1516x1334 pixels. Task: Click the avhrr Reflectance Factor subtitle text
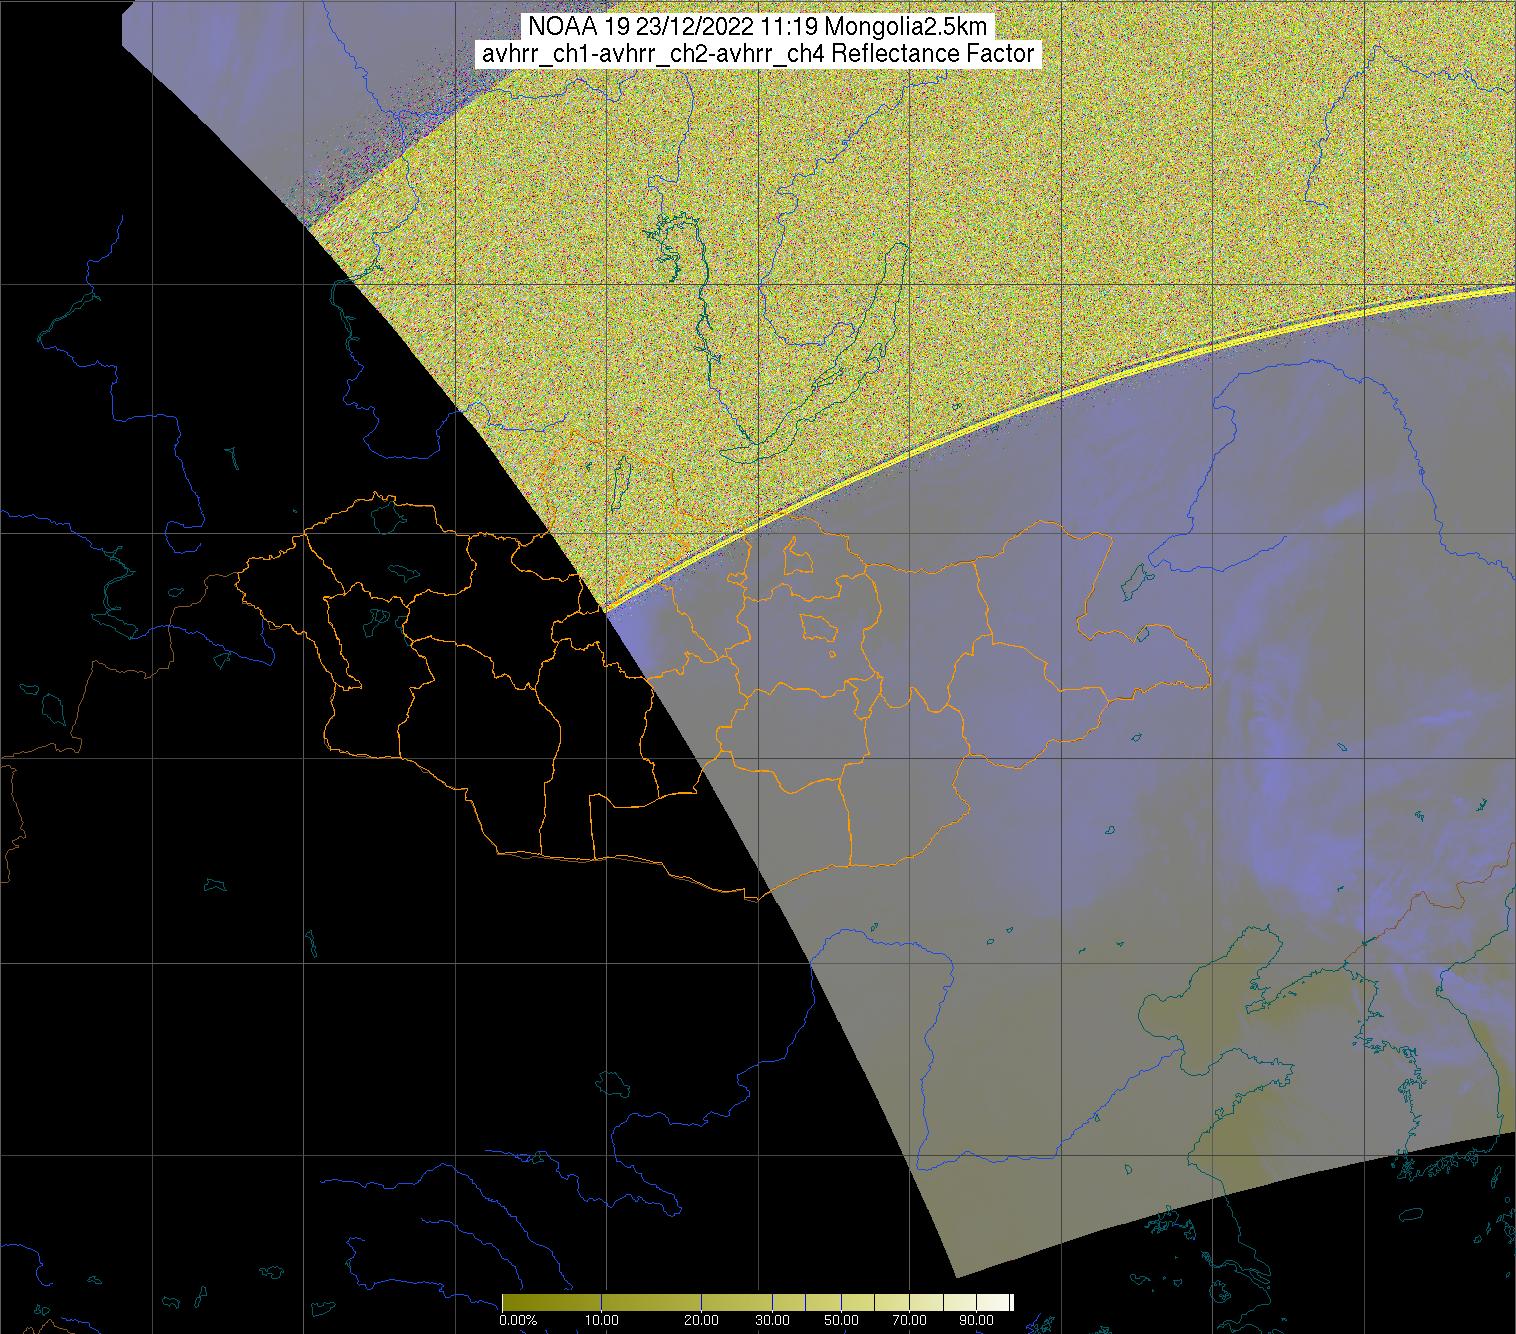pos(757,54)
